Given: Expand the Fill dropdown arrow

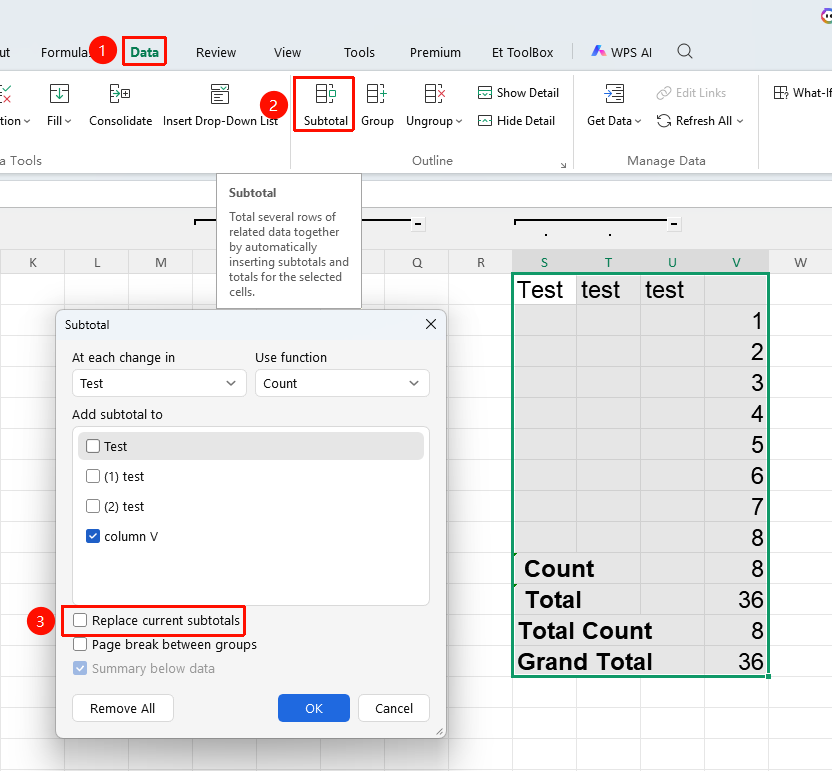Looking at the screenshot, I should (x=68, y=122).
